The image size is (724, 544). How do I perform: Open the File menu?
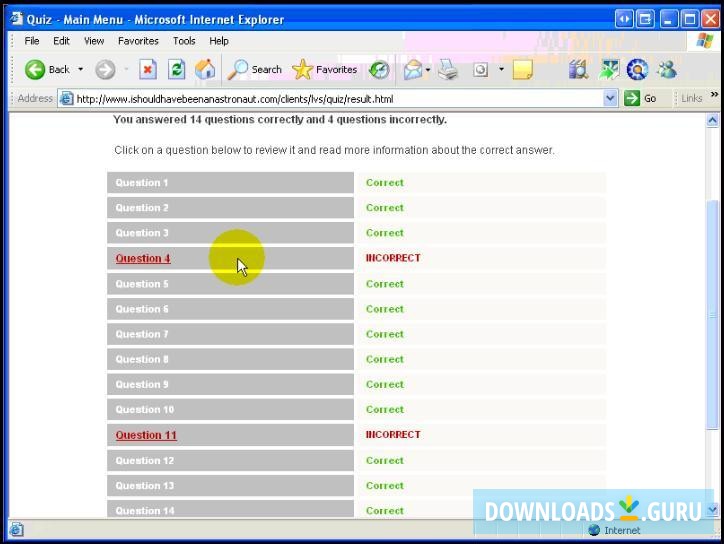tap(32, 41)
